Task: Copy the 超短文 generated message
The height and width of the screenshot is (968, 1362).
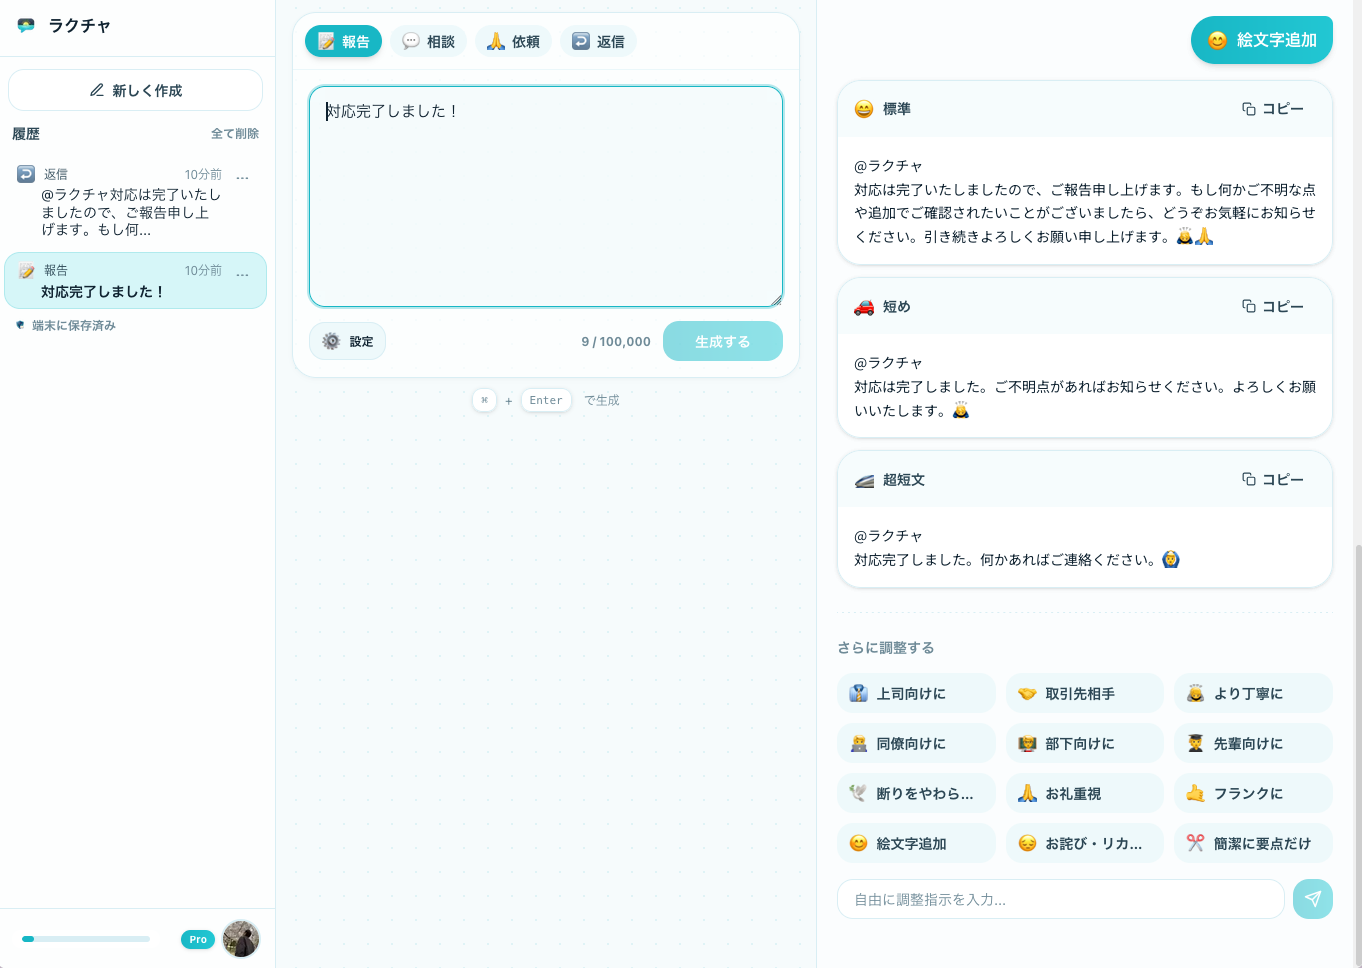Action: tap(1272, 480)
